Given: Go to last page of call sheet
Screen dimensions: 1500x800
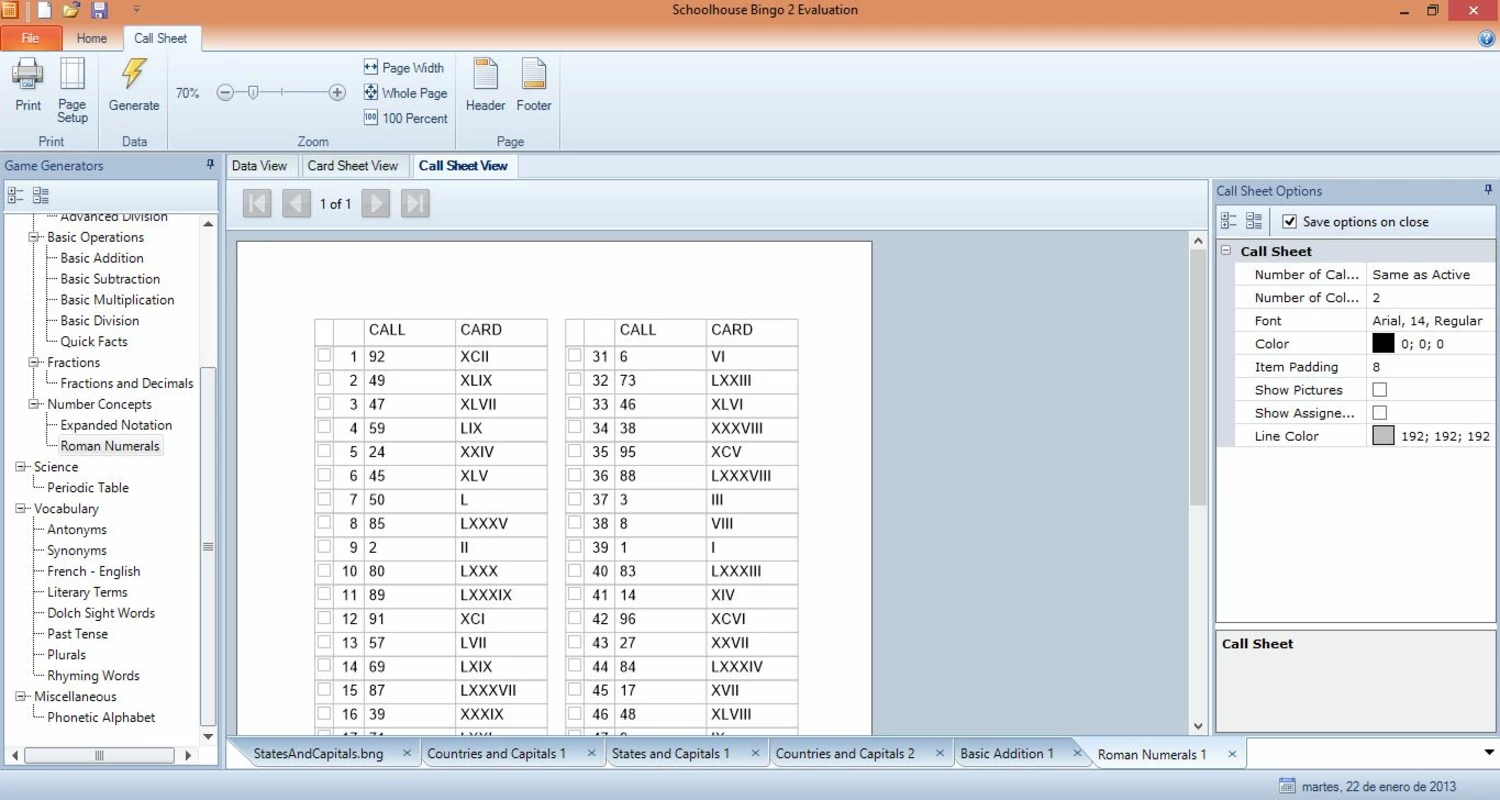Looking at the screenshot, I should tap(415, 204).
